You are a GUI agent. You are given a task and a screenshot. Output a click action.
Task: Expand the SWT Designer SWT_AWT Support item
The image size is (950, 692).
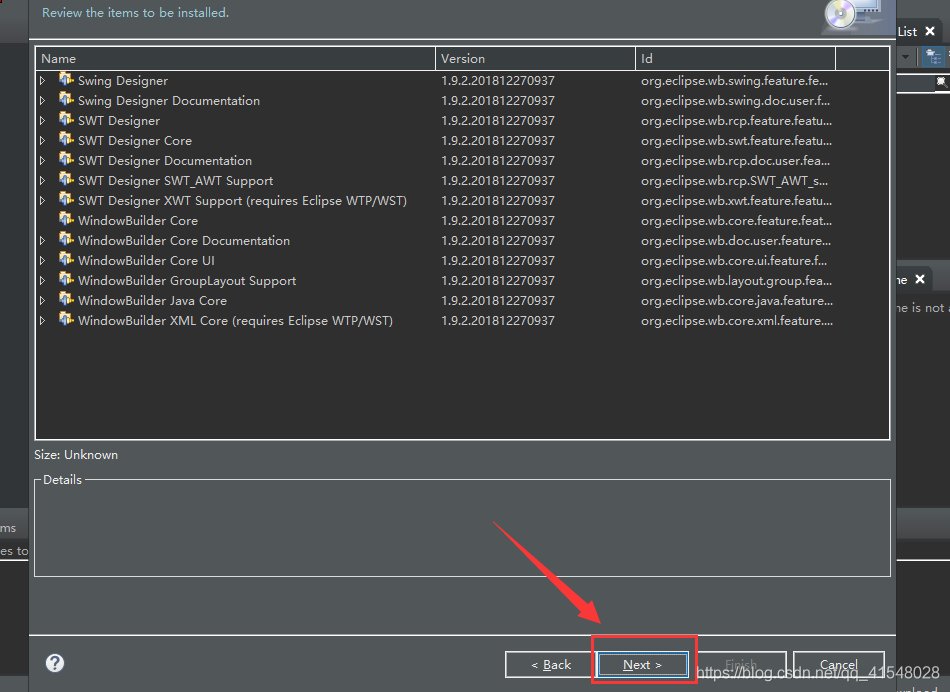pos(42,181)
